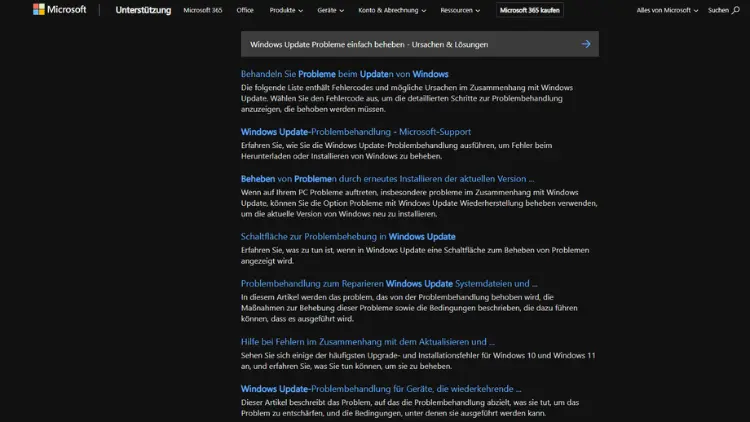Expand the Produkte dropdown
The height and width of the screenshot is (422, 750).
coord(286,10)
